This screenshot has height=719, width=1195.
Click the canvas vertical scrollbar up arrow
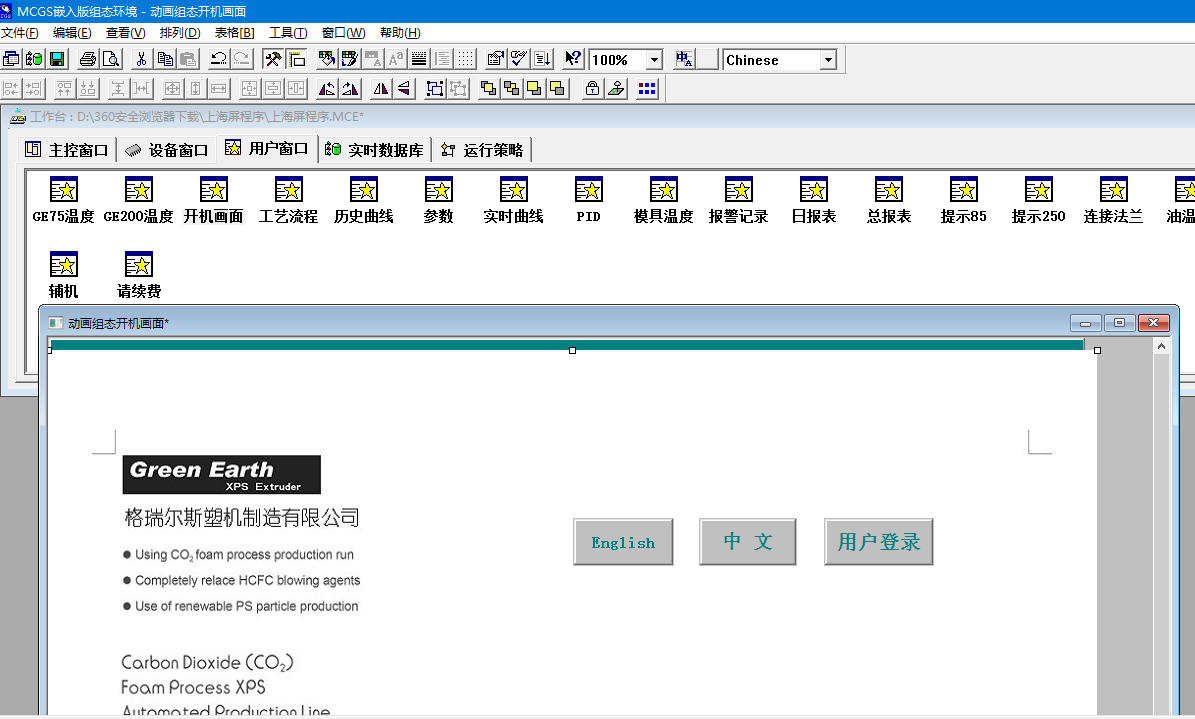(1161, 347)
